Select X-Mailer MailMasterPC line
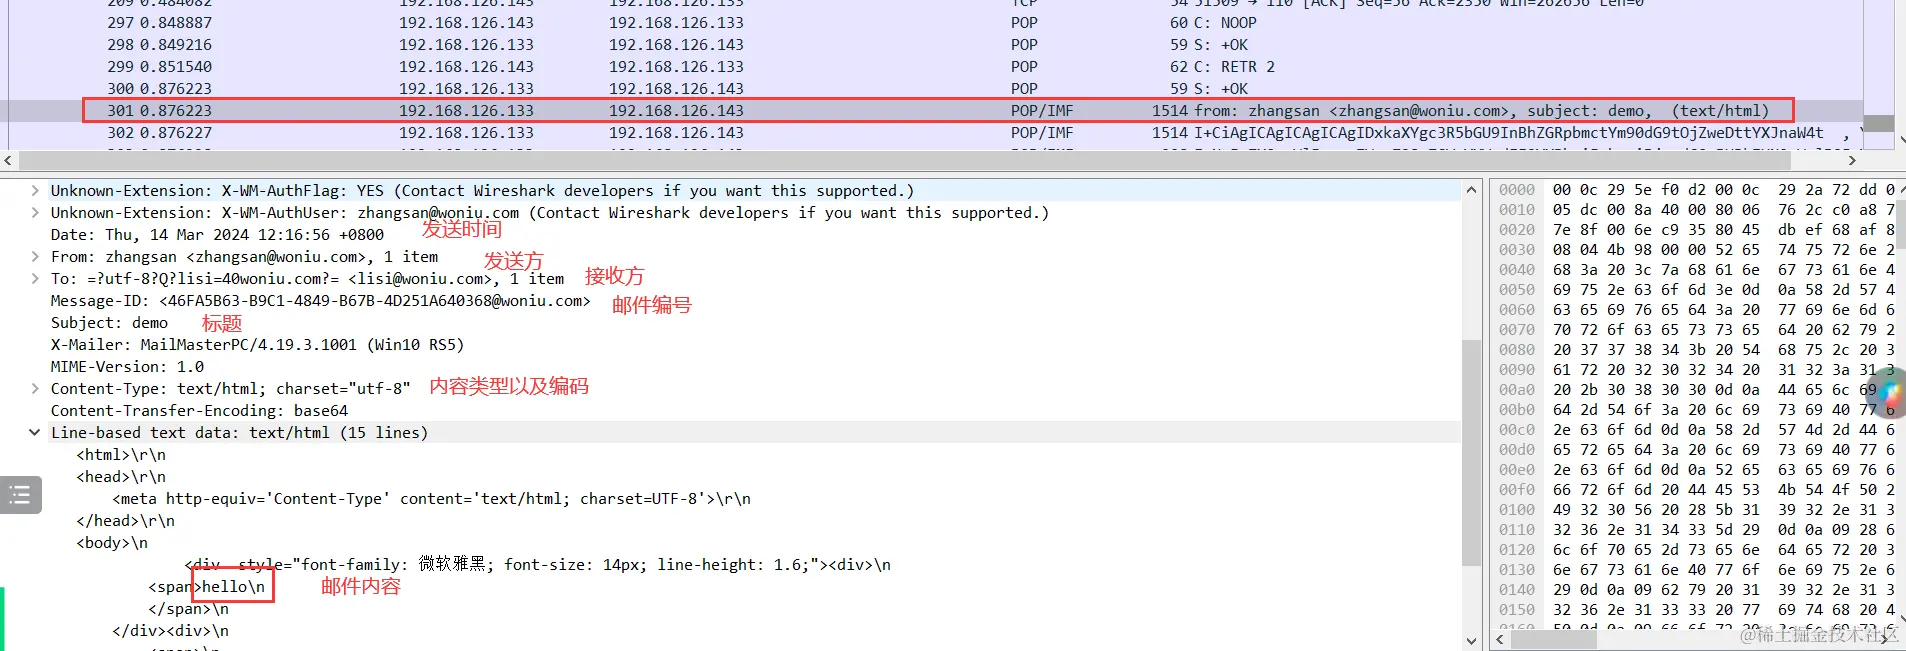 [x=257, y=345]
